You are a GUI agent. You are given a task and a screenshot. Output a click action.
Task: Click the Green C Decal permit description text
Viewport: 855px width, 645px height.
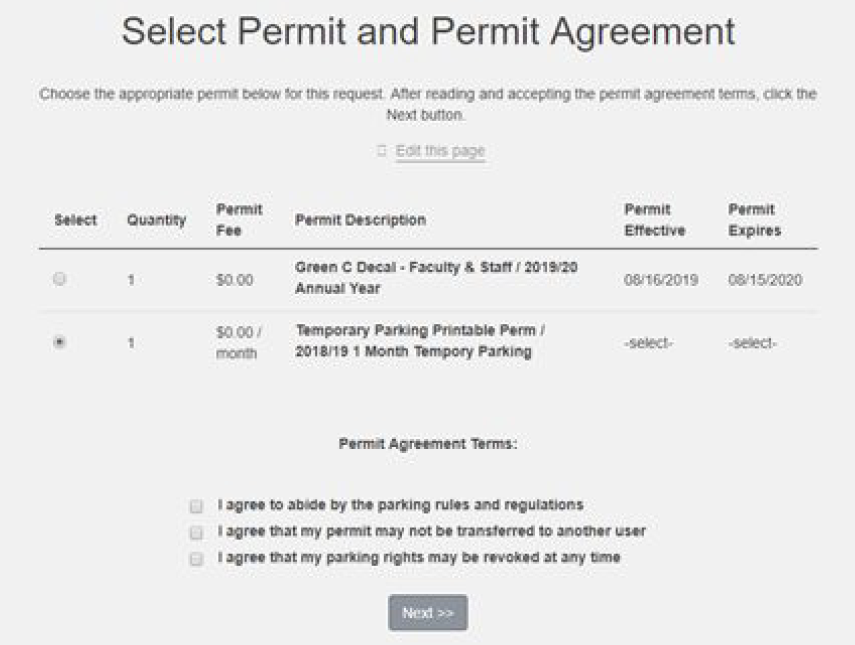pyautogui.click(x=436, y=278)
